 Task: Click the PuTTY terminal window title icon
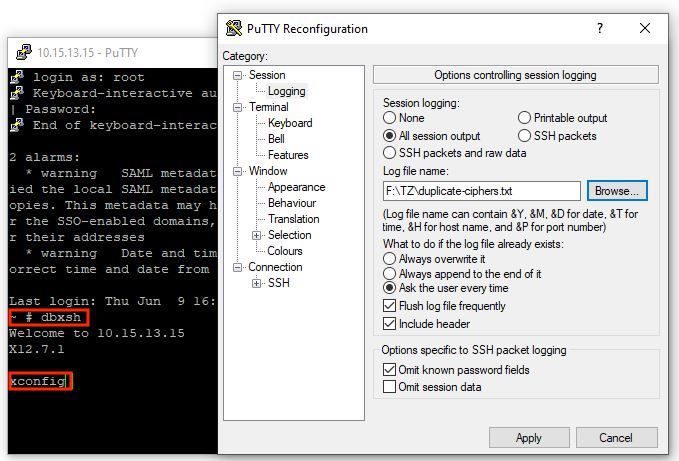(x=20, y=53)
